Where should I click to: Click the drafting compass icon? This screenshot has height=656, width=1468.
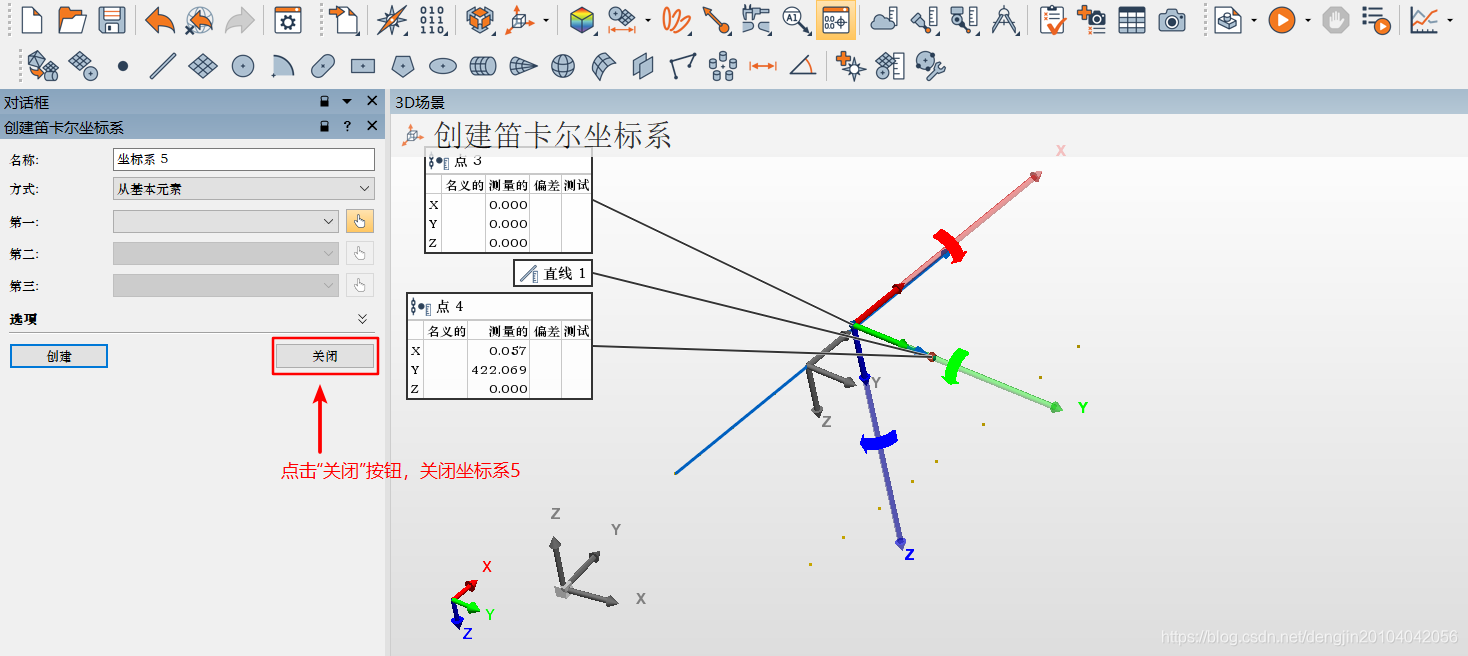pos(1004,19)
